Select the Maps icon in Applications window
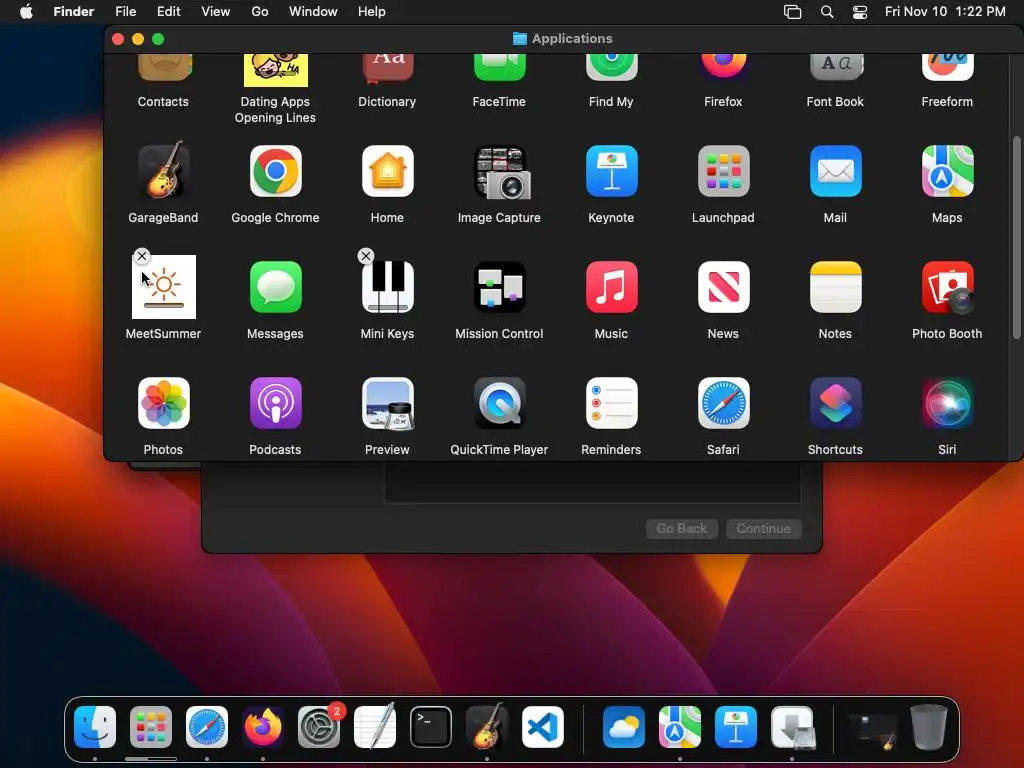 click(947, 171)
